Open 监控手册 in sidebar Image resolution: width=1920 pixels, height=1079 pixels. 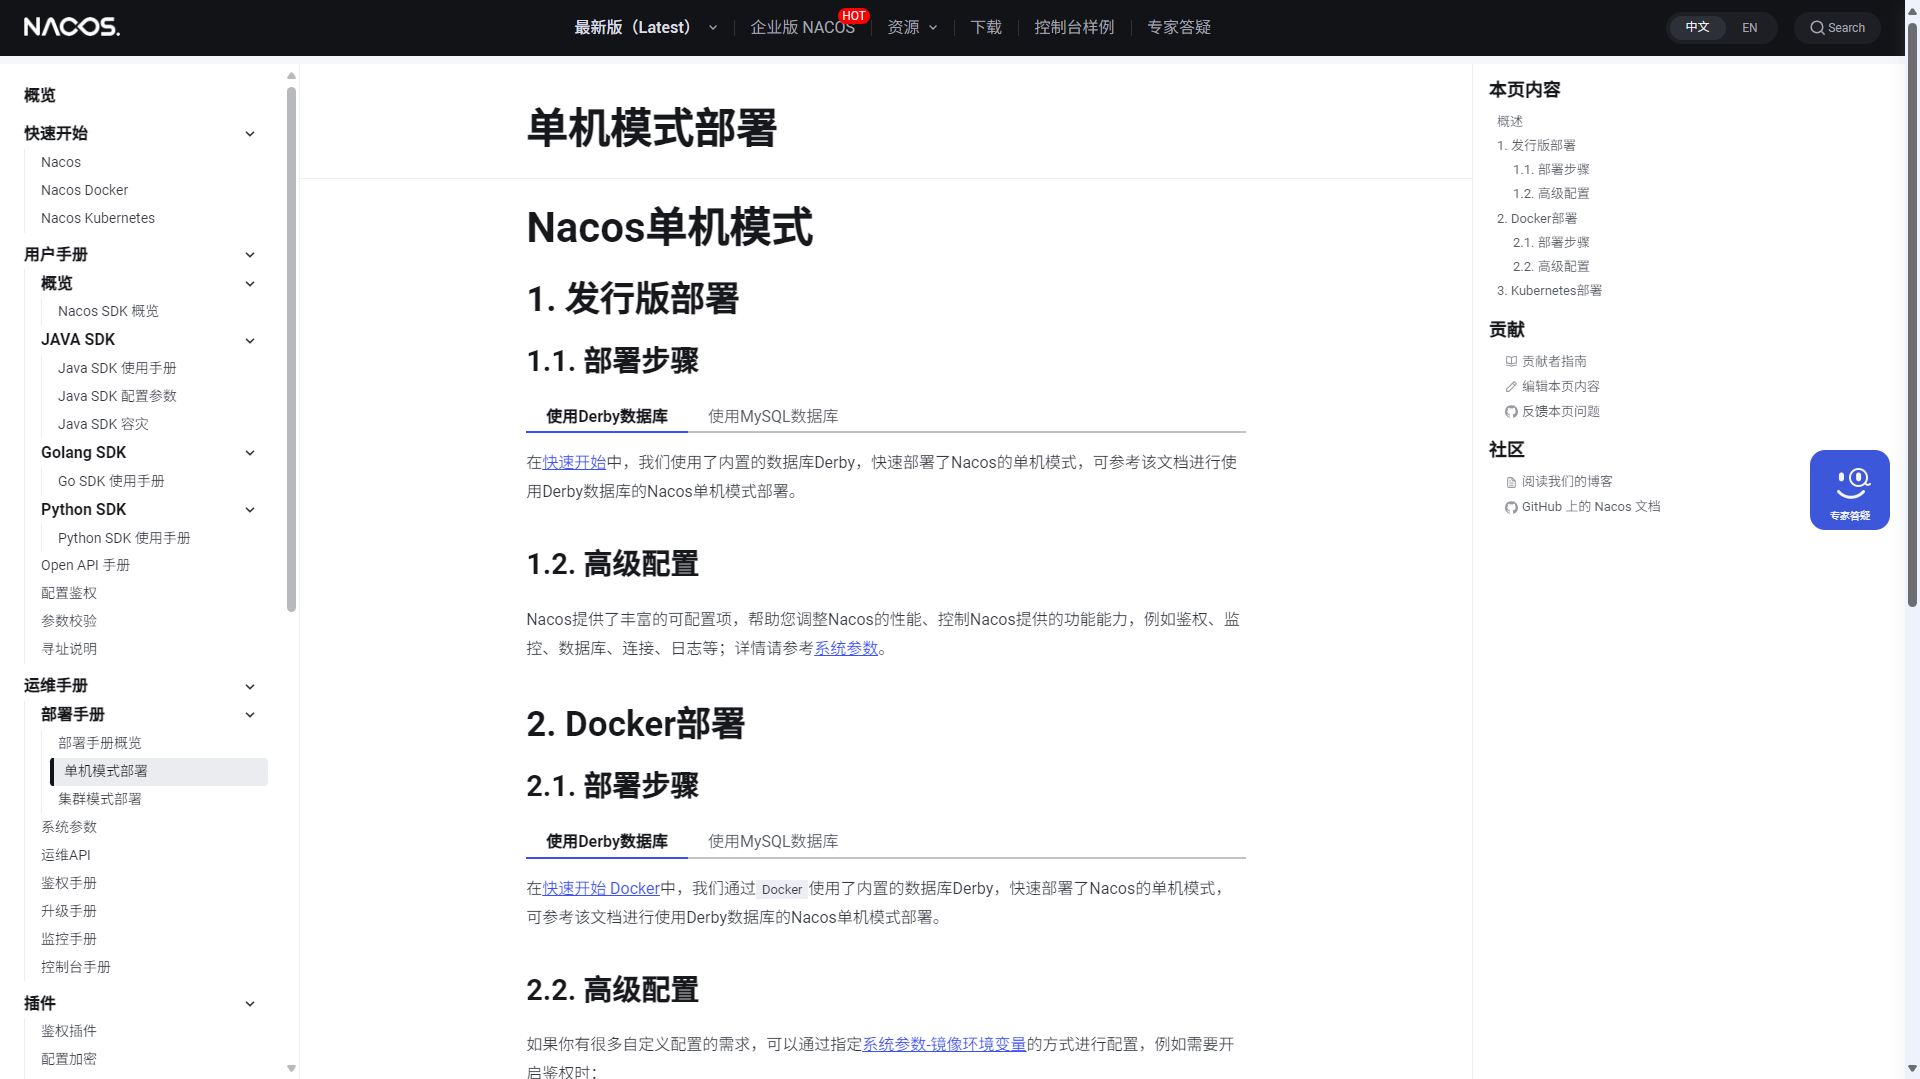[x=69, y=939]
